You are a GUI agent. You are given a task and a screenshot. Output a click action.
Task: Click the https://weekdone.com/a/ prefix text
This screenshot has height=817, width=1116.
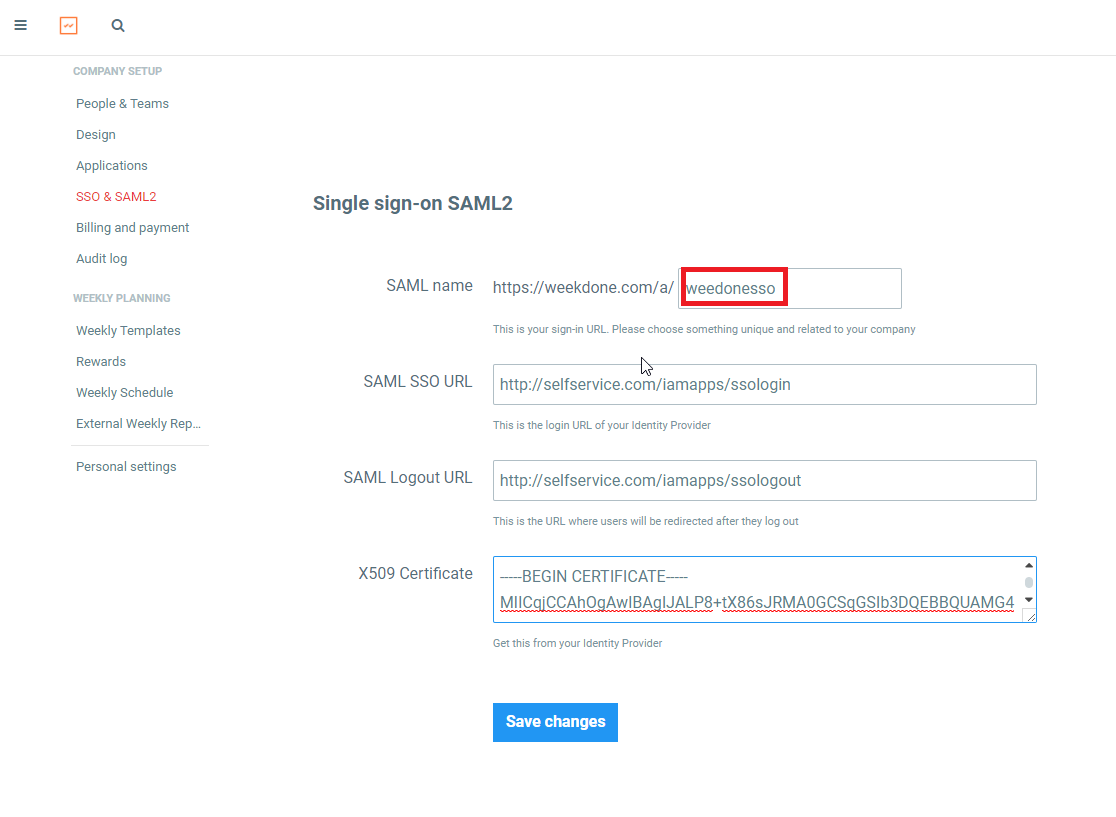[x=583, y=288]
